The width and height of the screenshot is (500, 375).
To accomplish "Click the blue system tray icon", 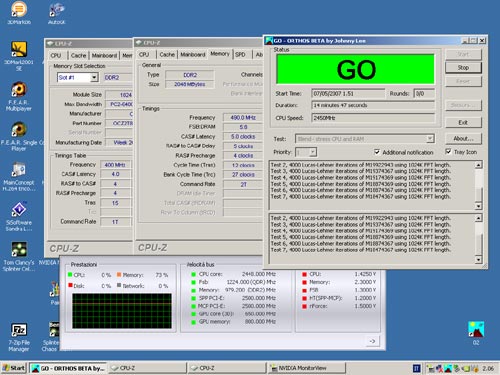I will 417,368.
